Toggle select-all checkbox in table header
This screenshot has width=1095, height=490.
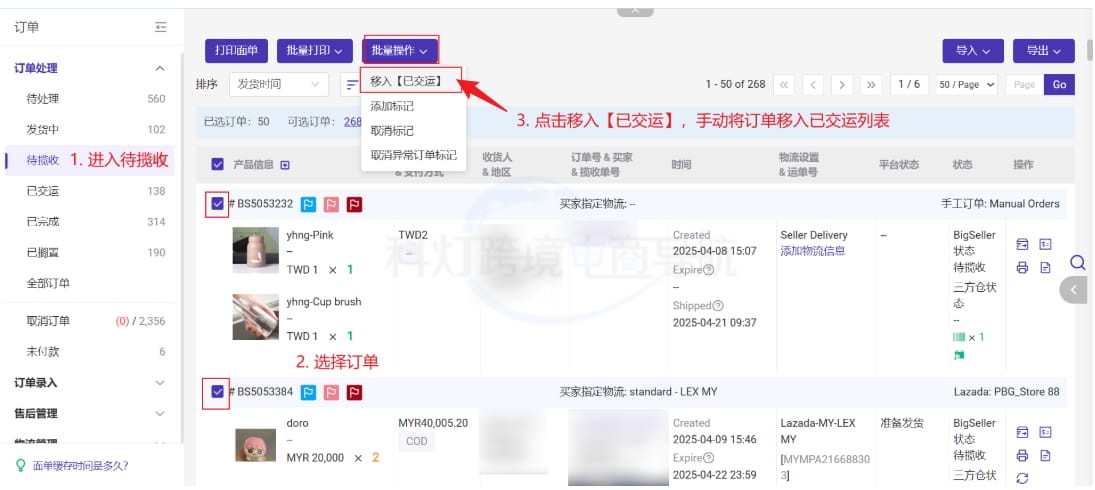[217, 165]
